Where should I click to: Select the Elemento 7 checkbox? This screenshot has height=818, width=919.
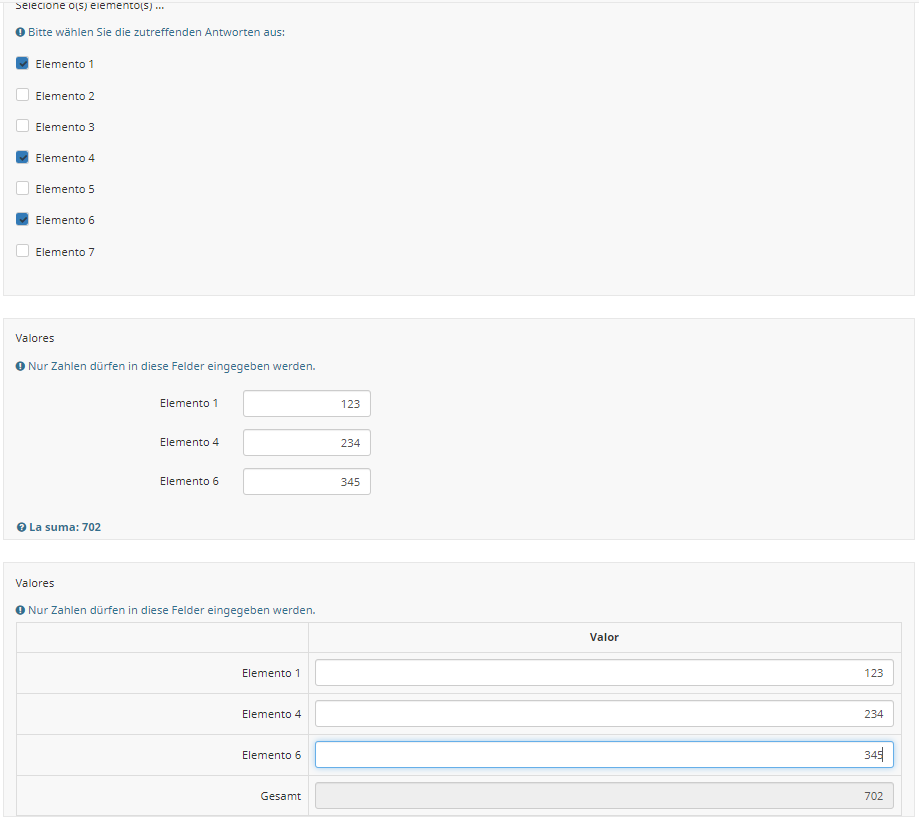[x=23, y=252]
